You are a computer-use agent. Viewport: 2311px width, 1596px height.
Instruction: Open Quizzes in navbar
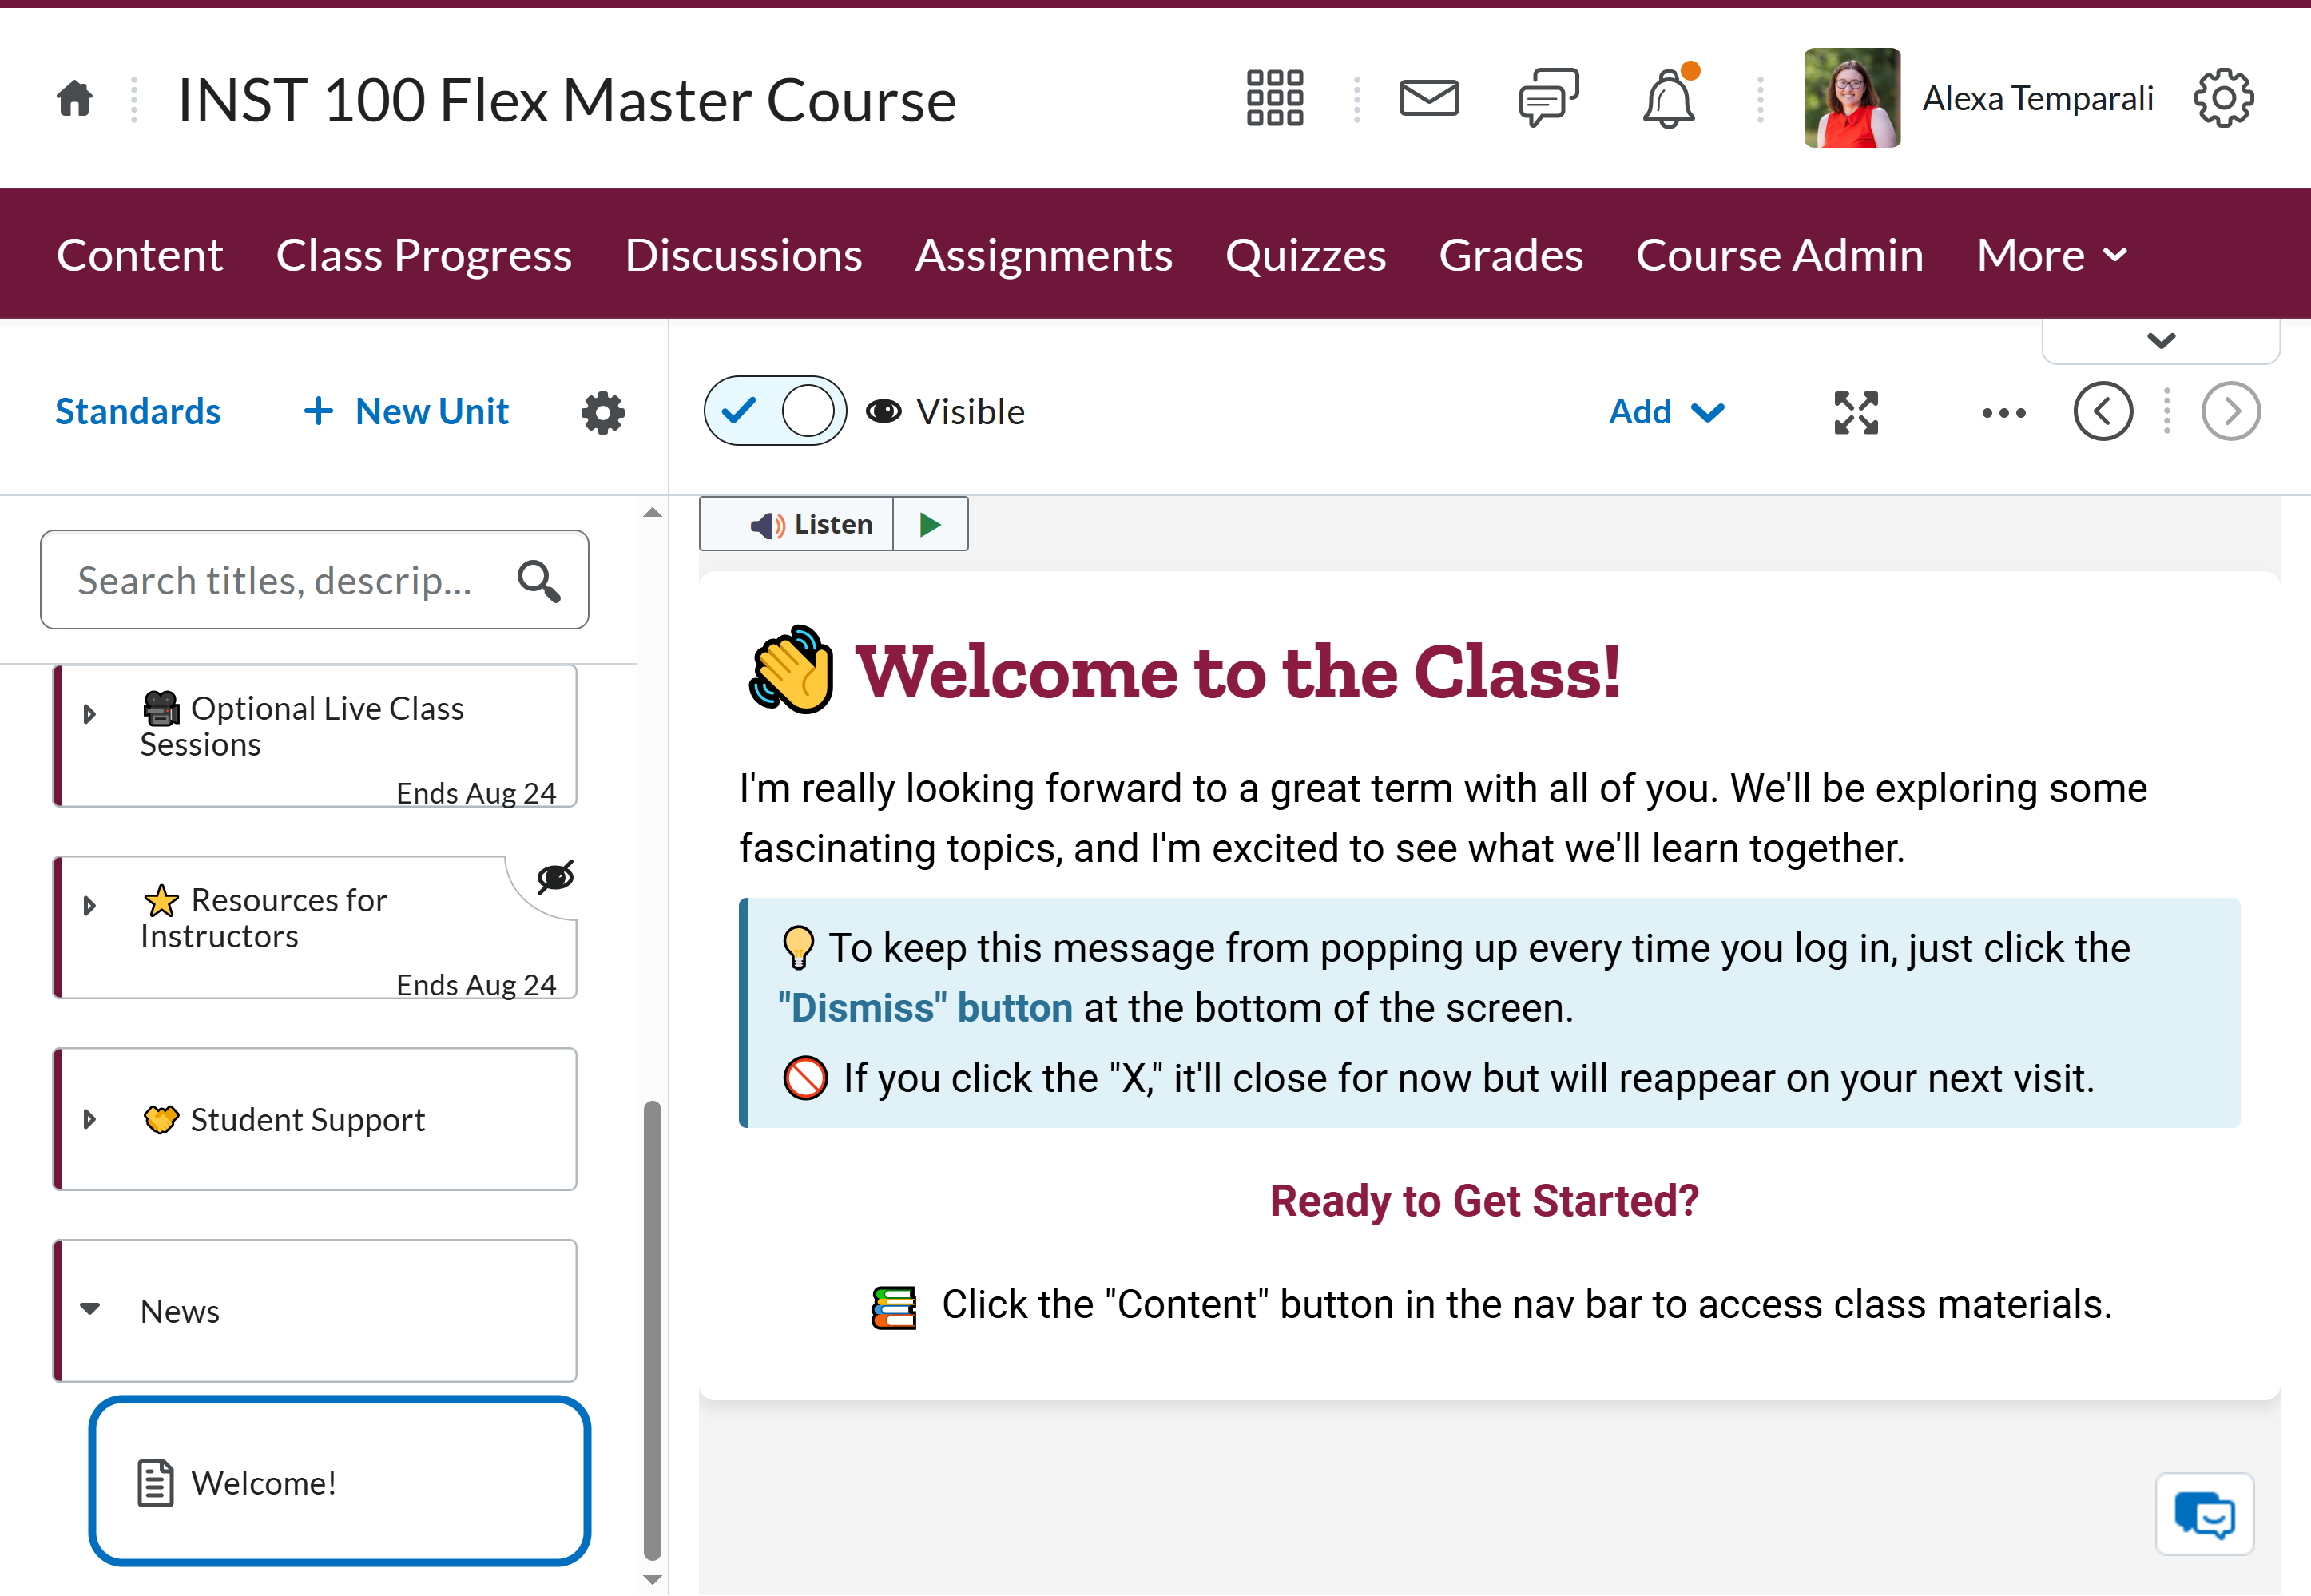tap(1305, 255)
